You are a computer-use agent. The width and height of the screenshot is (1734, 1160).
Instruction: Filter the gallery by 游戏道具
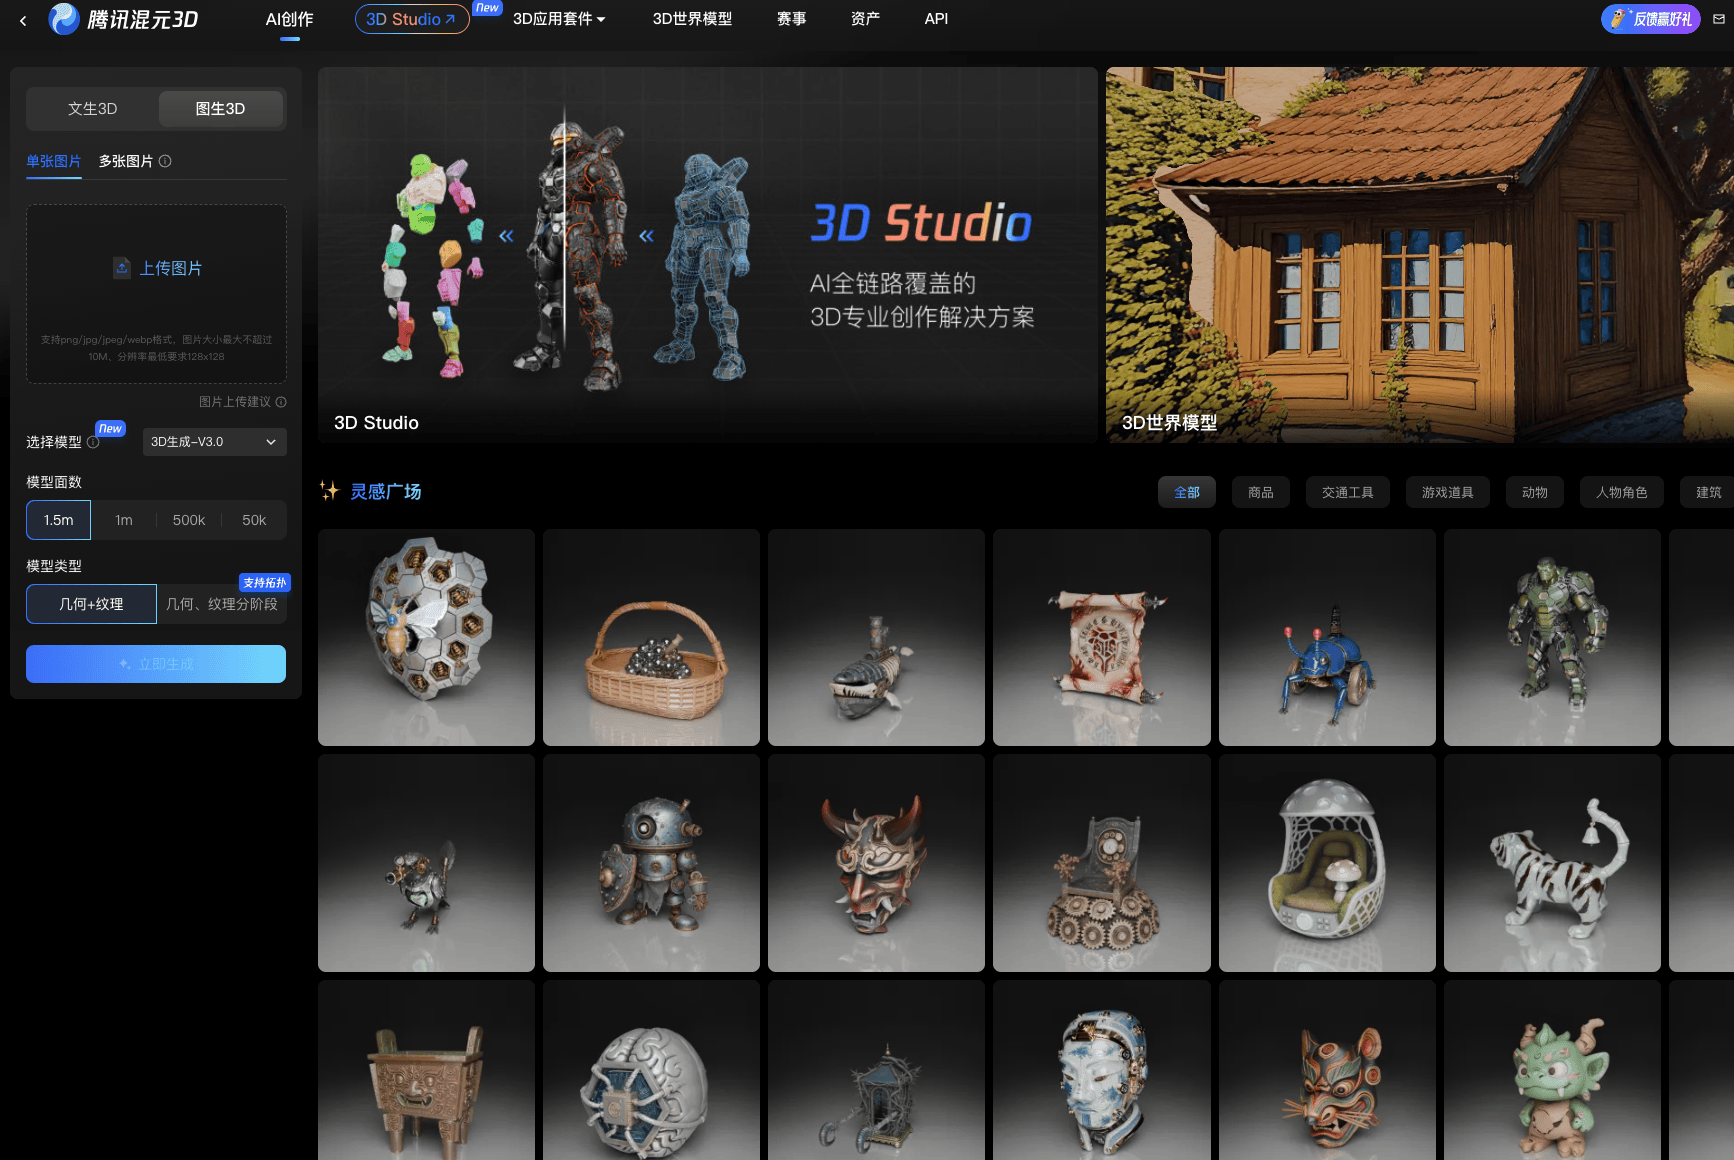tap(1448, 492)
